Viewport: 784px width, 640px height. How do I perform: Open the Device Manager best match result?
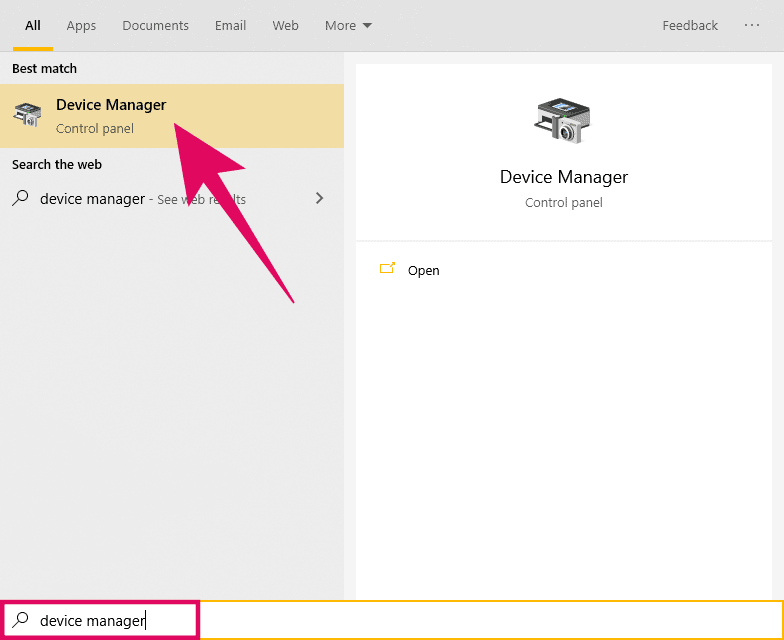pyautogui.click(x=172, y=116)
